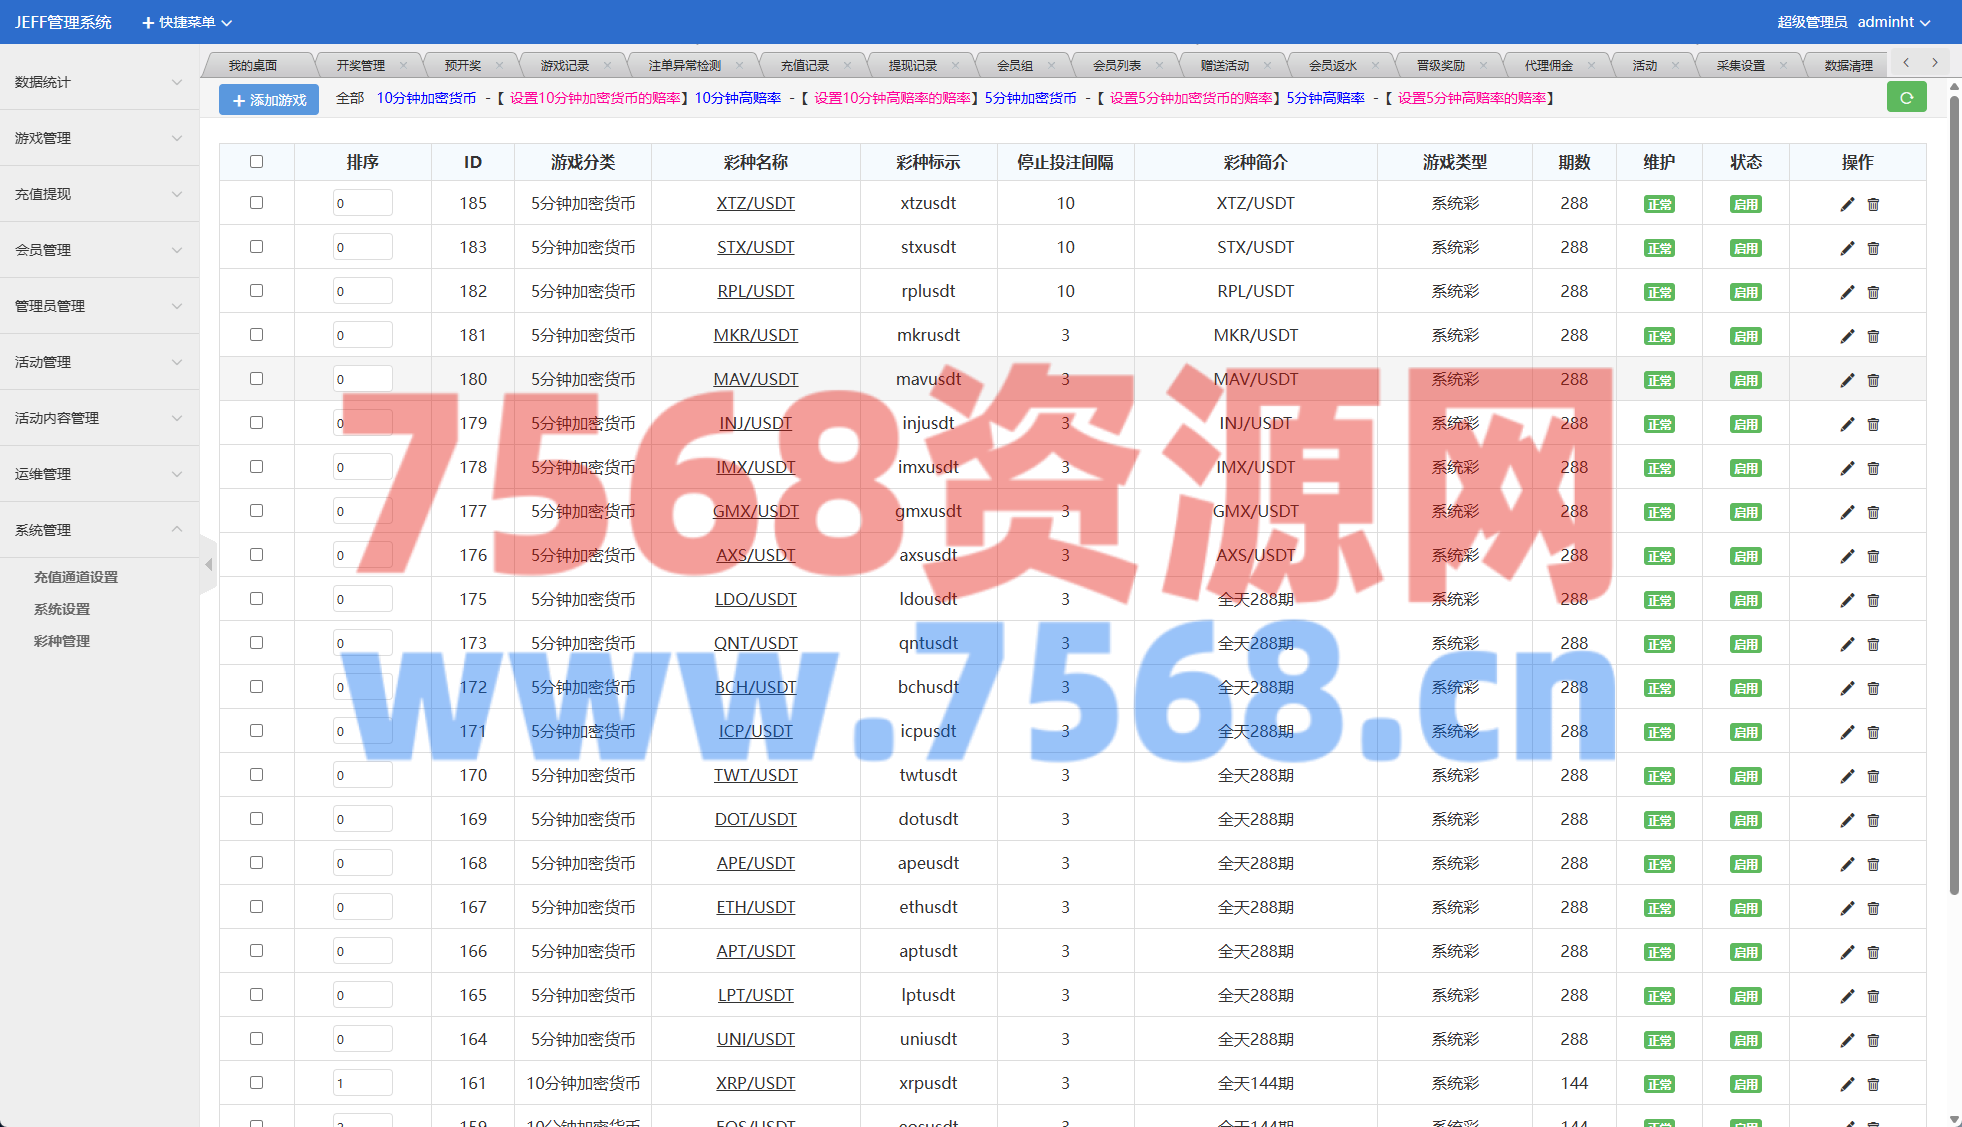Viewport: 1962px width, 1127px height.
Task: Click edit pencil icon for XTZ/USDT row
Action: pyautogui.click(x=1846, y=204)
